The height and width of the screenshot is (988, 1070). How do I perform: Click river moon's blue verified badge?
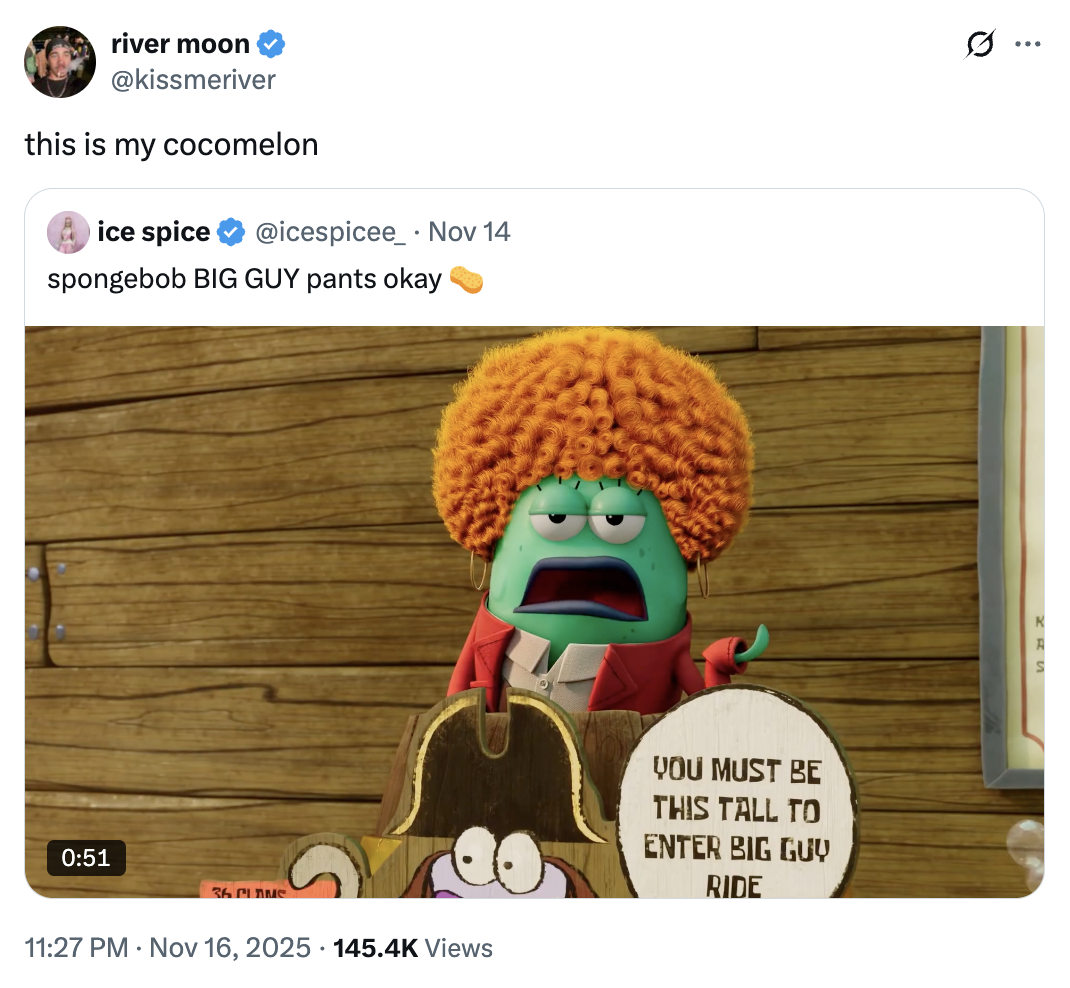tap(271, 44)
